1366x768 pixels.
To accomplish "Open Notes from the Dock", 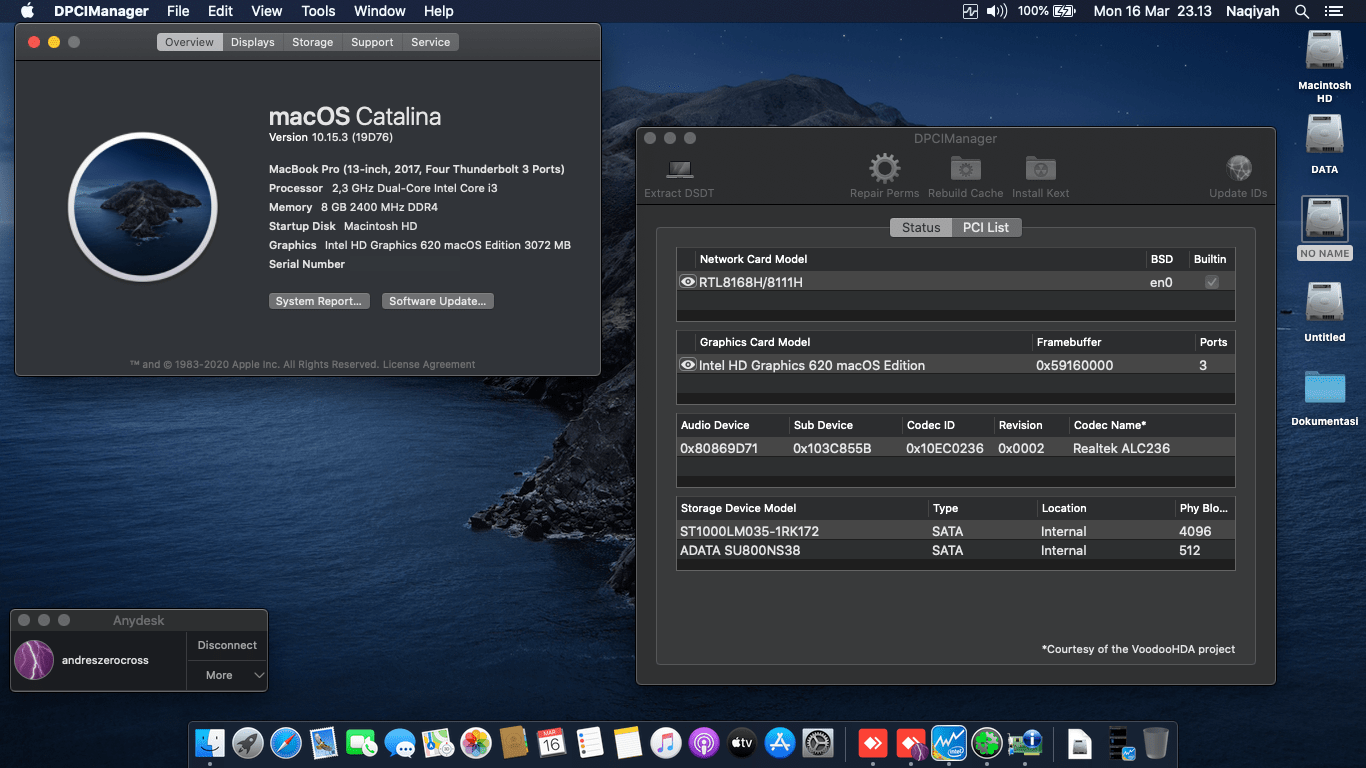I will [x=628, y=742].
